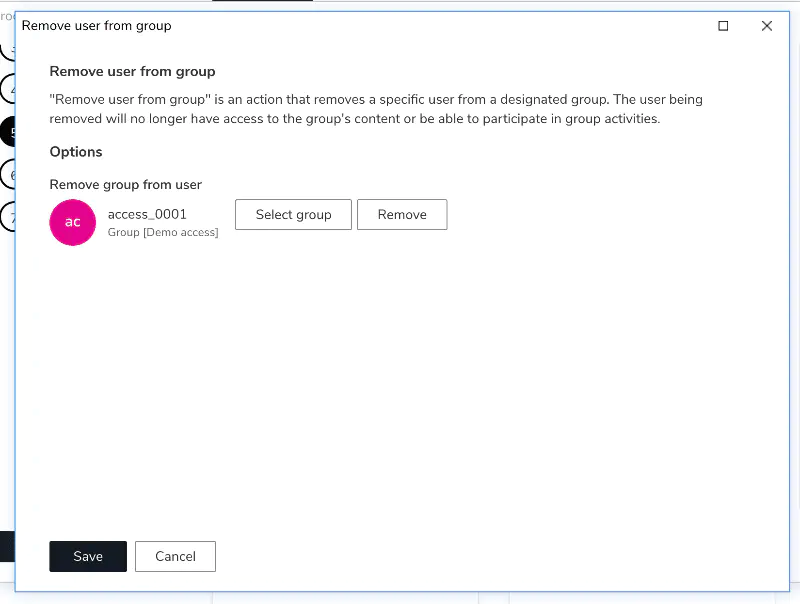Screen dimensions: 800x604
Task: Click the dialog title 'Remove user from group'
Action: 96,26
